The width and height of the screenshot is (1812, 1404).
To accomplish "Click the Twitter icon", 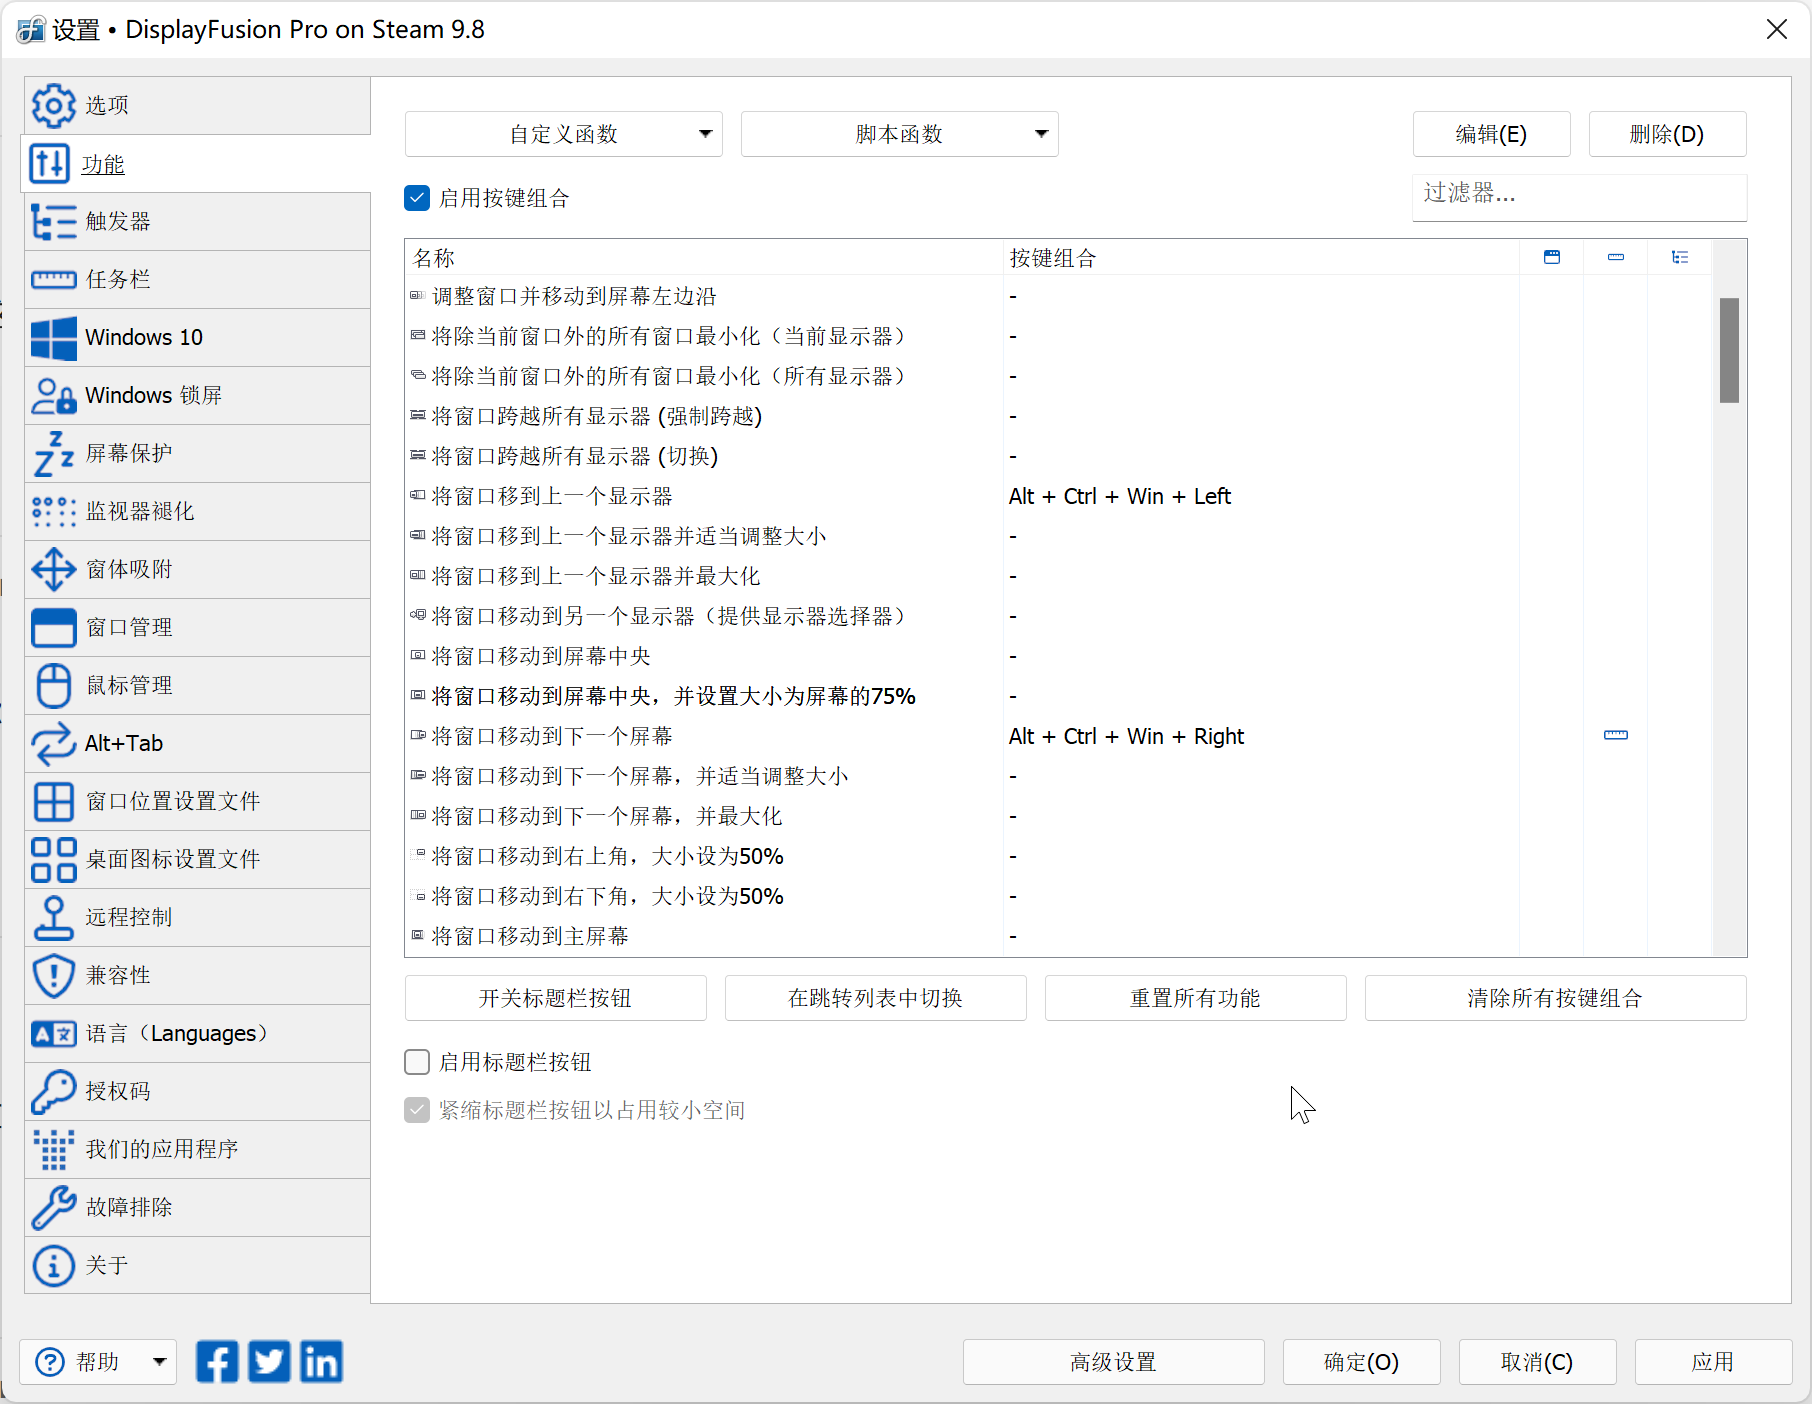I will pos(269,1362).
